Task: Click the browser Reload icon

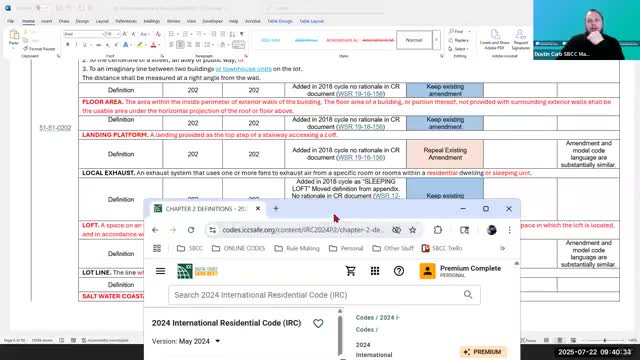Action: 191,230
